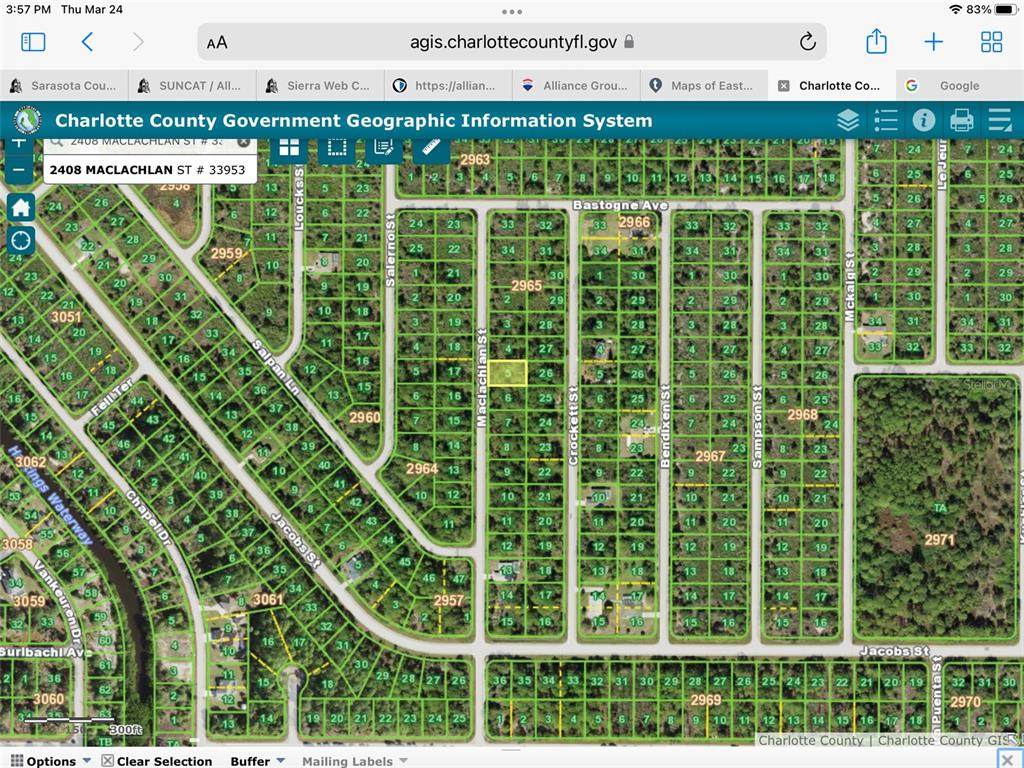Screen dimensions: 1024x768
Task: Click block number 2969 label
Action: click(x=705, y=699)
